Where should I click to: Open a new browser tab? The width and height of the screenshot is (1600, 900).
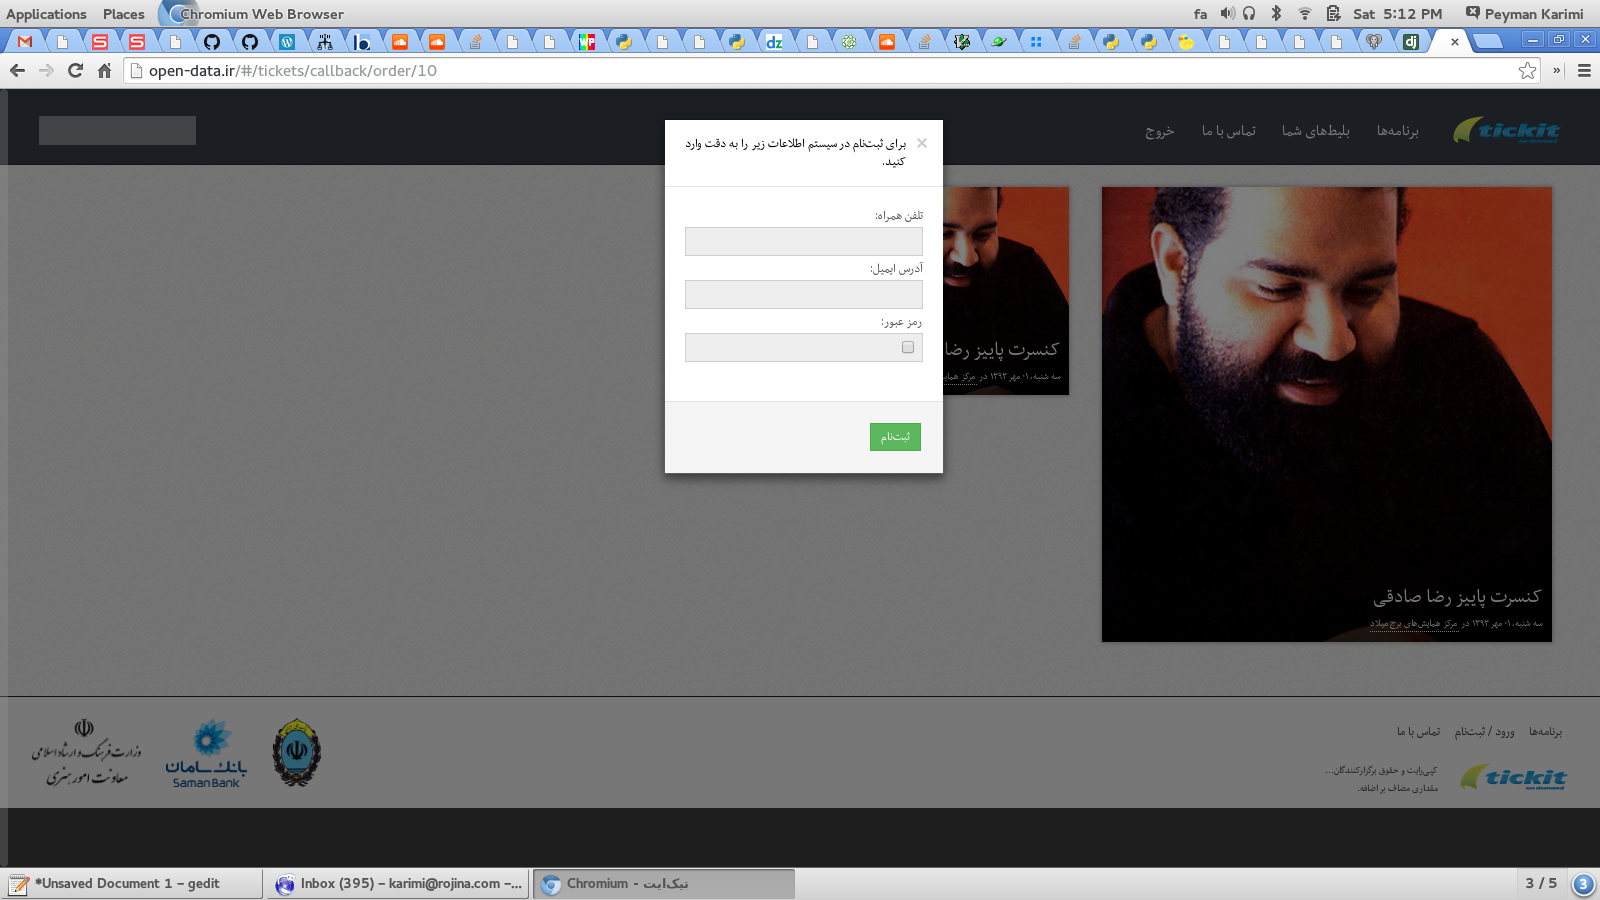[1488, 42]
